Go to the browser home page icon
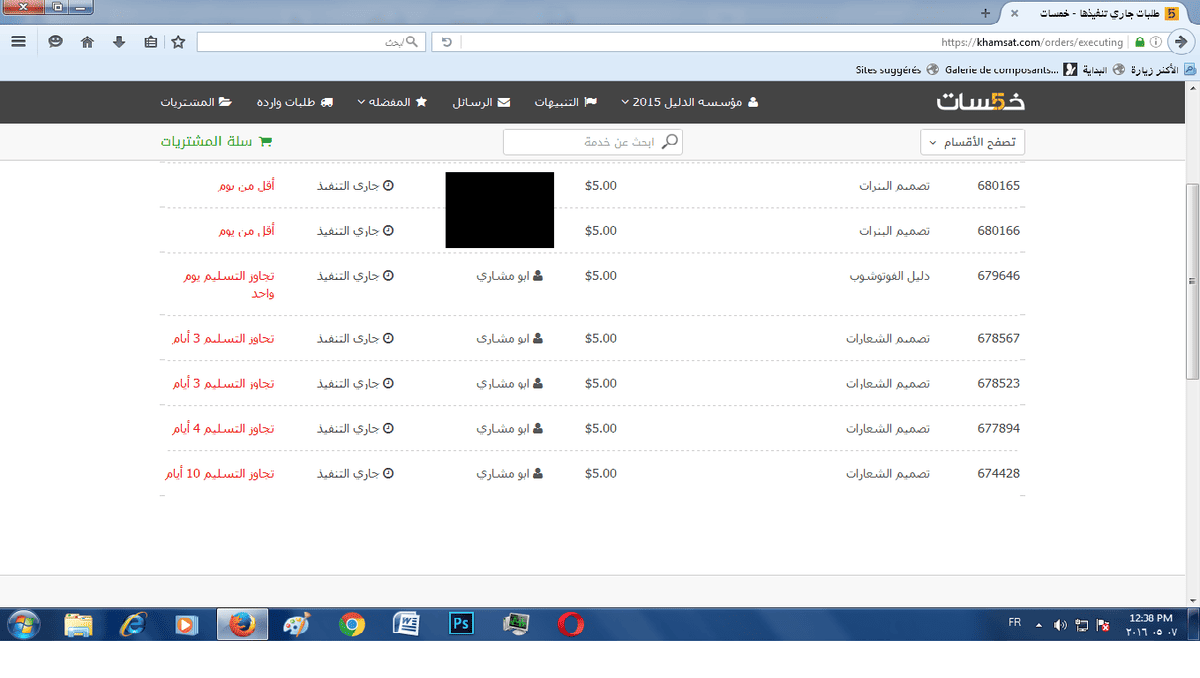This screenshot has width=1200, height=678. tap(87, 42)
